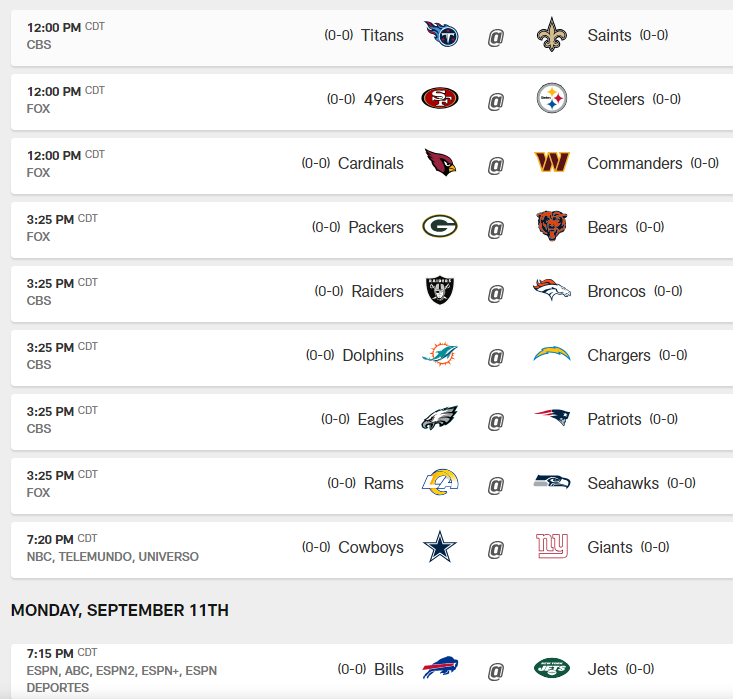Click the Los Angeles Chargers logo
Viewport: 733px width, 699px height.
click(x=552, y=355)
